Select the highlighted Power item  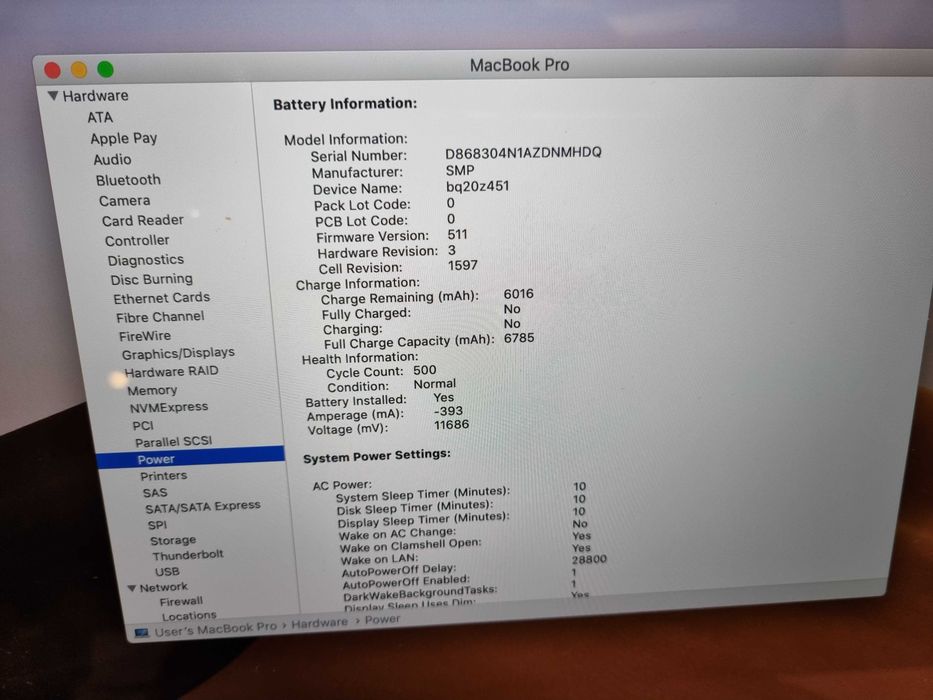190,458
